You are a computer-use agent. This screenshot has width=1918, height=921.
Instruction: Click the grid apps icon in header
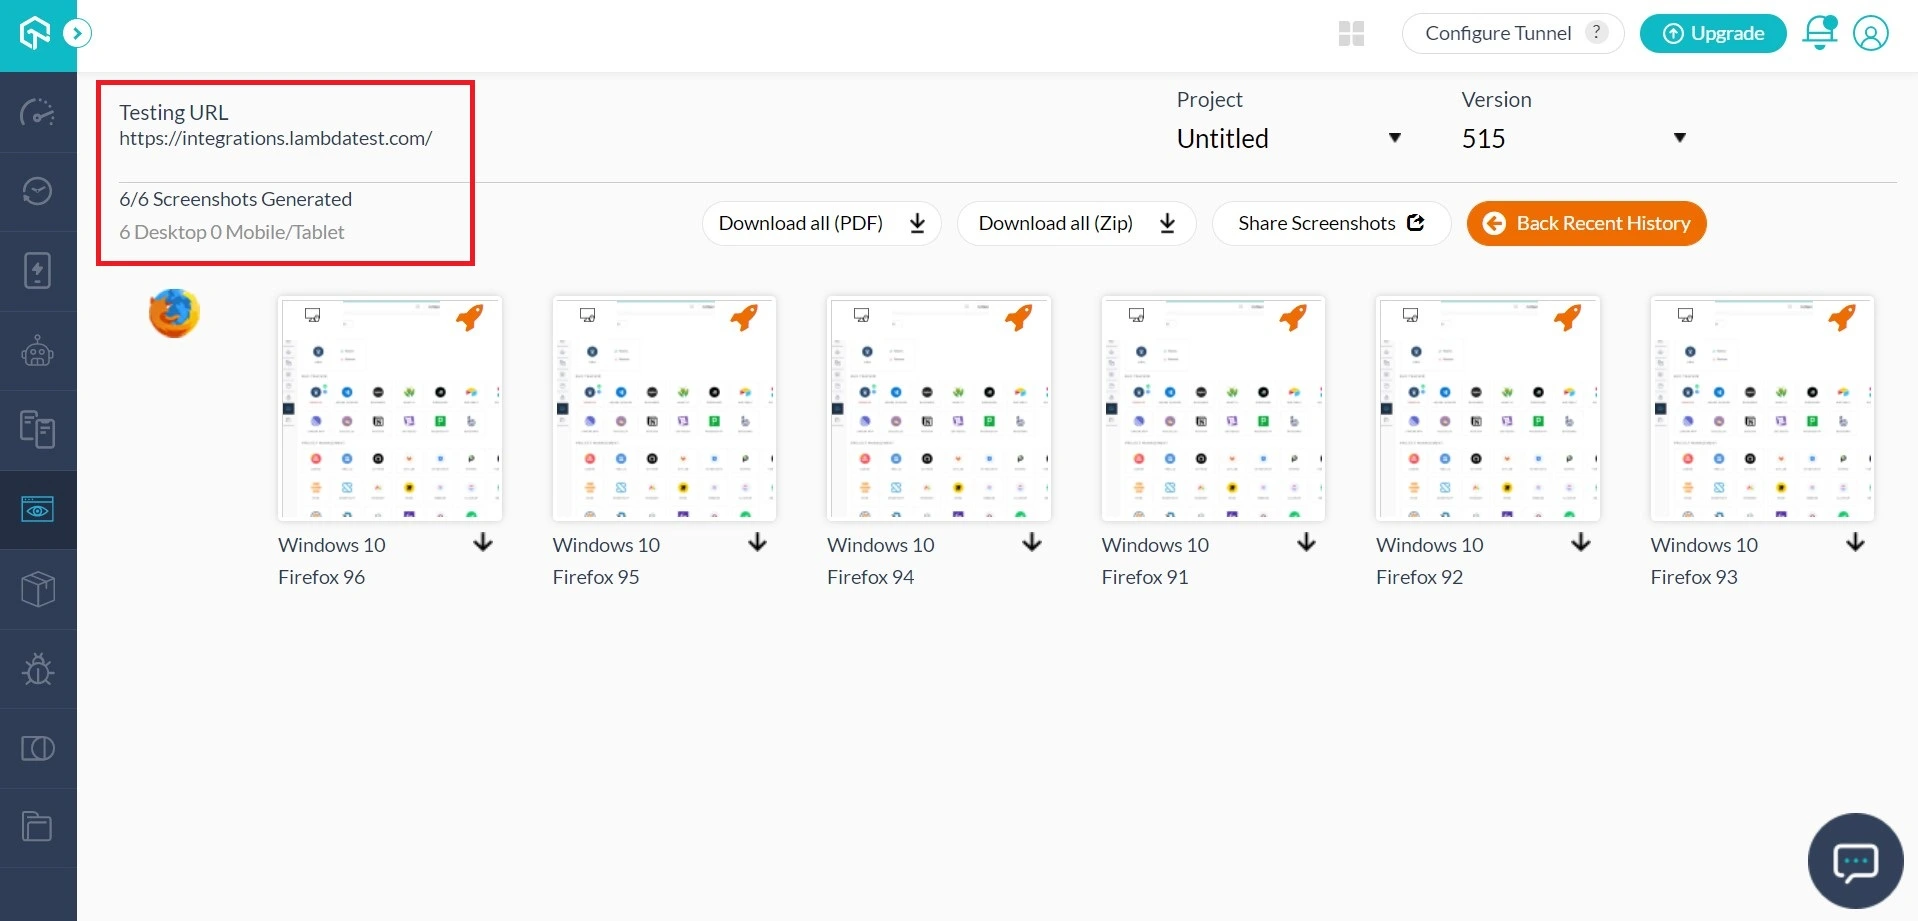[x=1351, y=34]
